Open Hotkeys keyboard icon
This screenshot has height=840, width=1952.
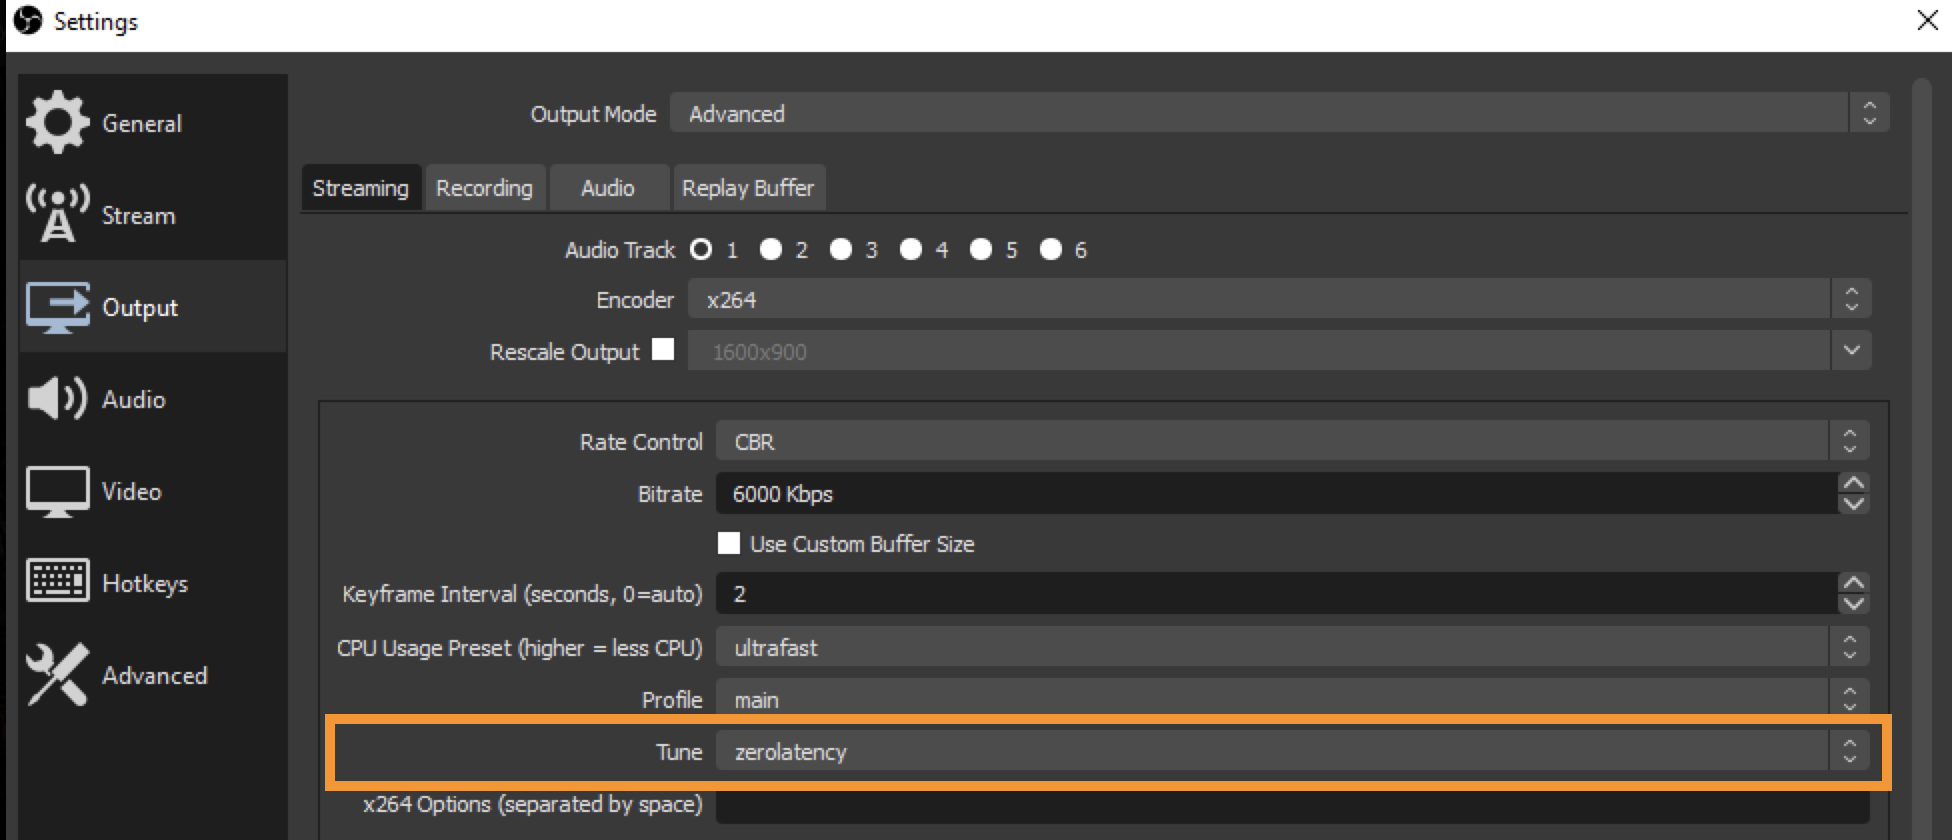tap(57, 581)
